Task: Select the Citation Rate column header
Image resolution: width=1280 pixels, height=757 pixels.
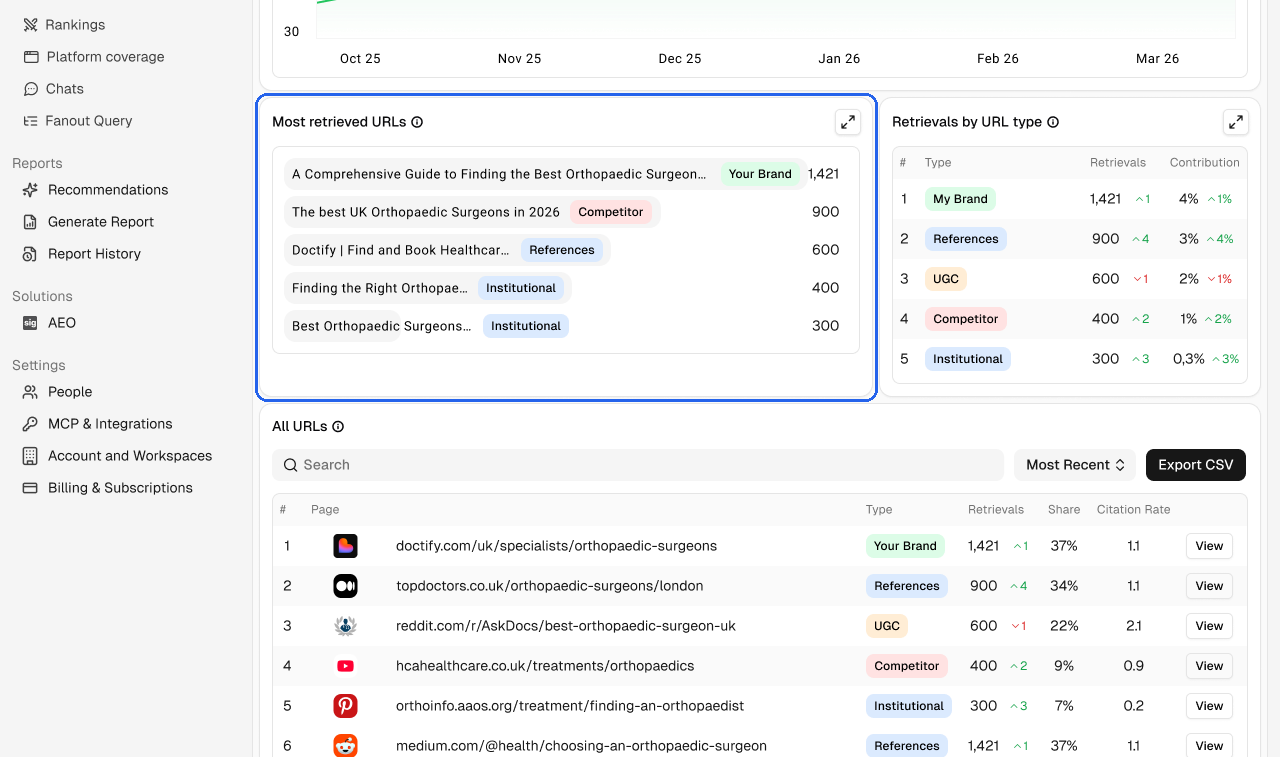Action: click(1133, 510)
